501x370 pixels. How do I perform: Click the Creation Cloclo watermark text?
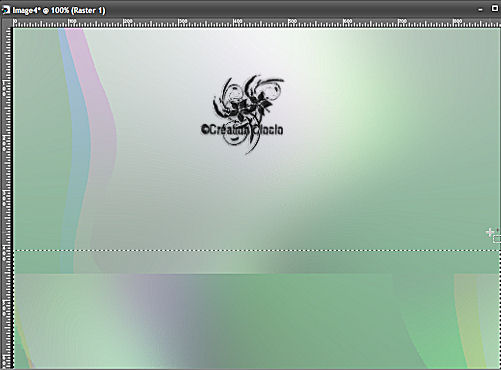point(242,130)
